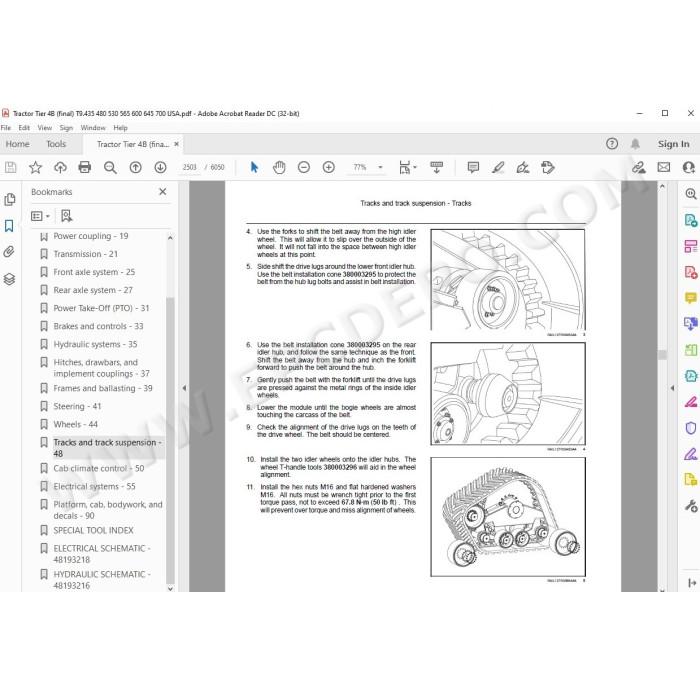Image resolution: width=700 pixels, height=700 pixels.
Task: Expand the right tools pane arrow
Action: coord(672,388)
